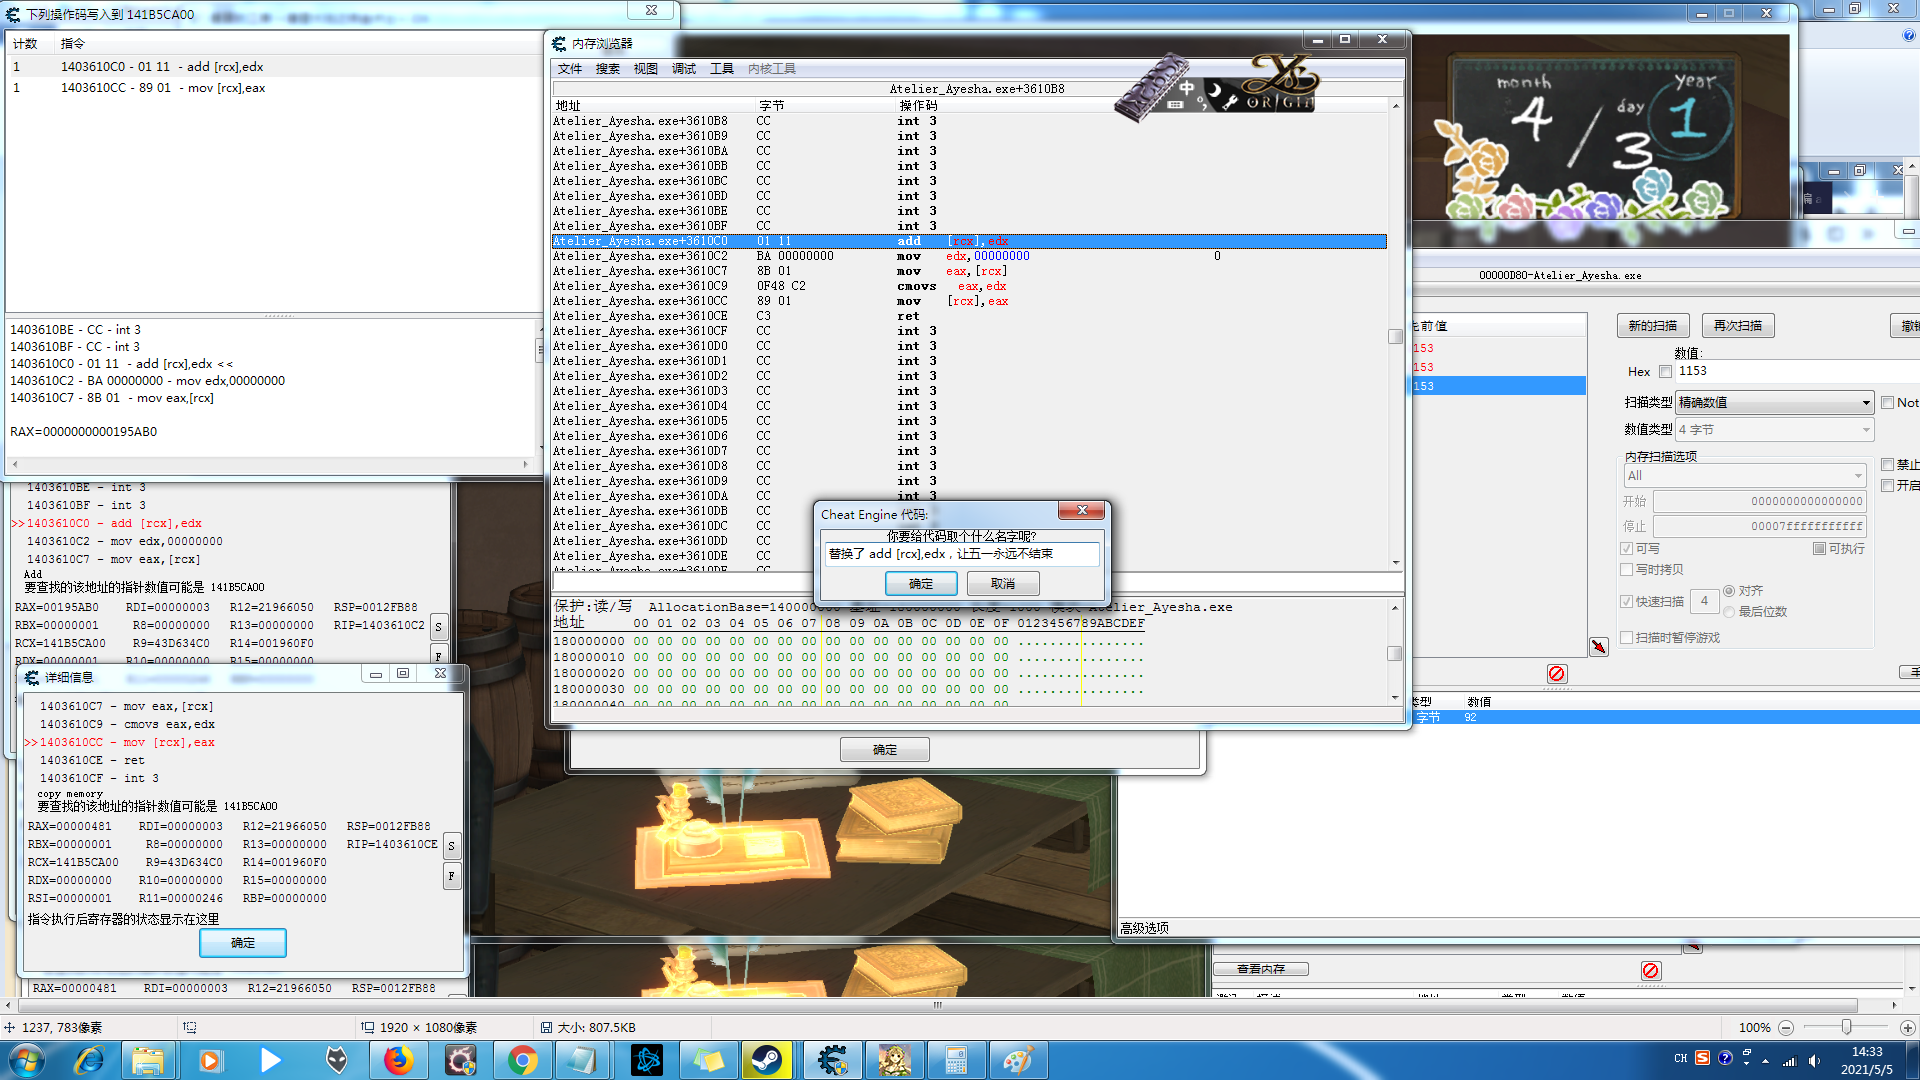
Task: Open the 搜索 menu in memory viewer
Action: pos(607,69)
